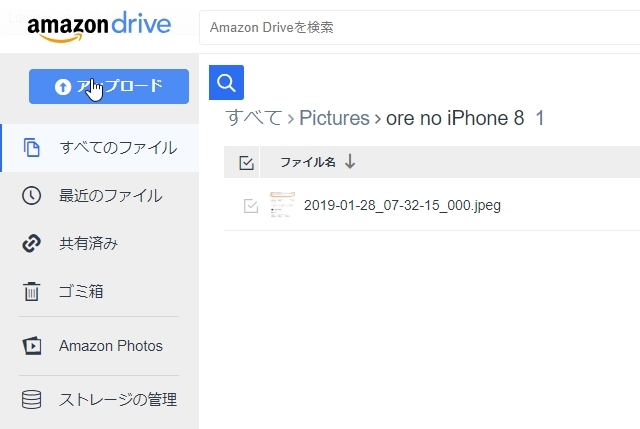The height and width of the screenshot is (429, 640).
Task: Click the trash can icon
Action: [31, 291]
